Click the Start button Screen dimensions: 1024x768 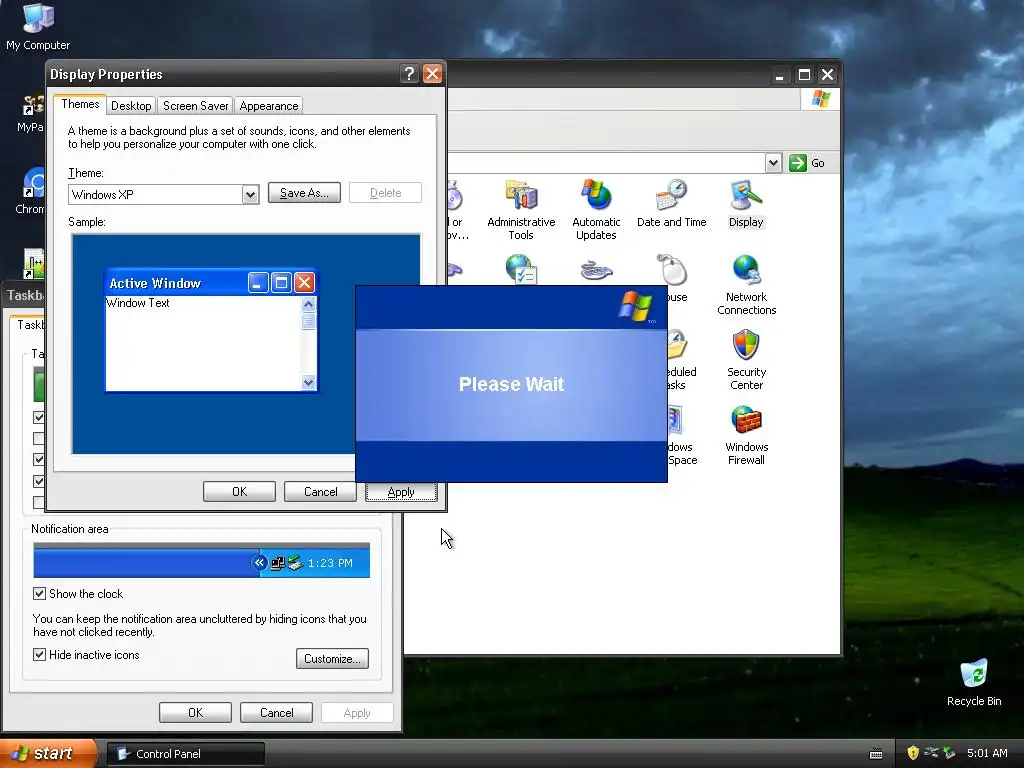pos(48,753)
